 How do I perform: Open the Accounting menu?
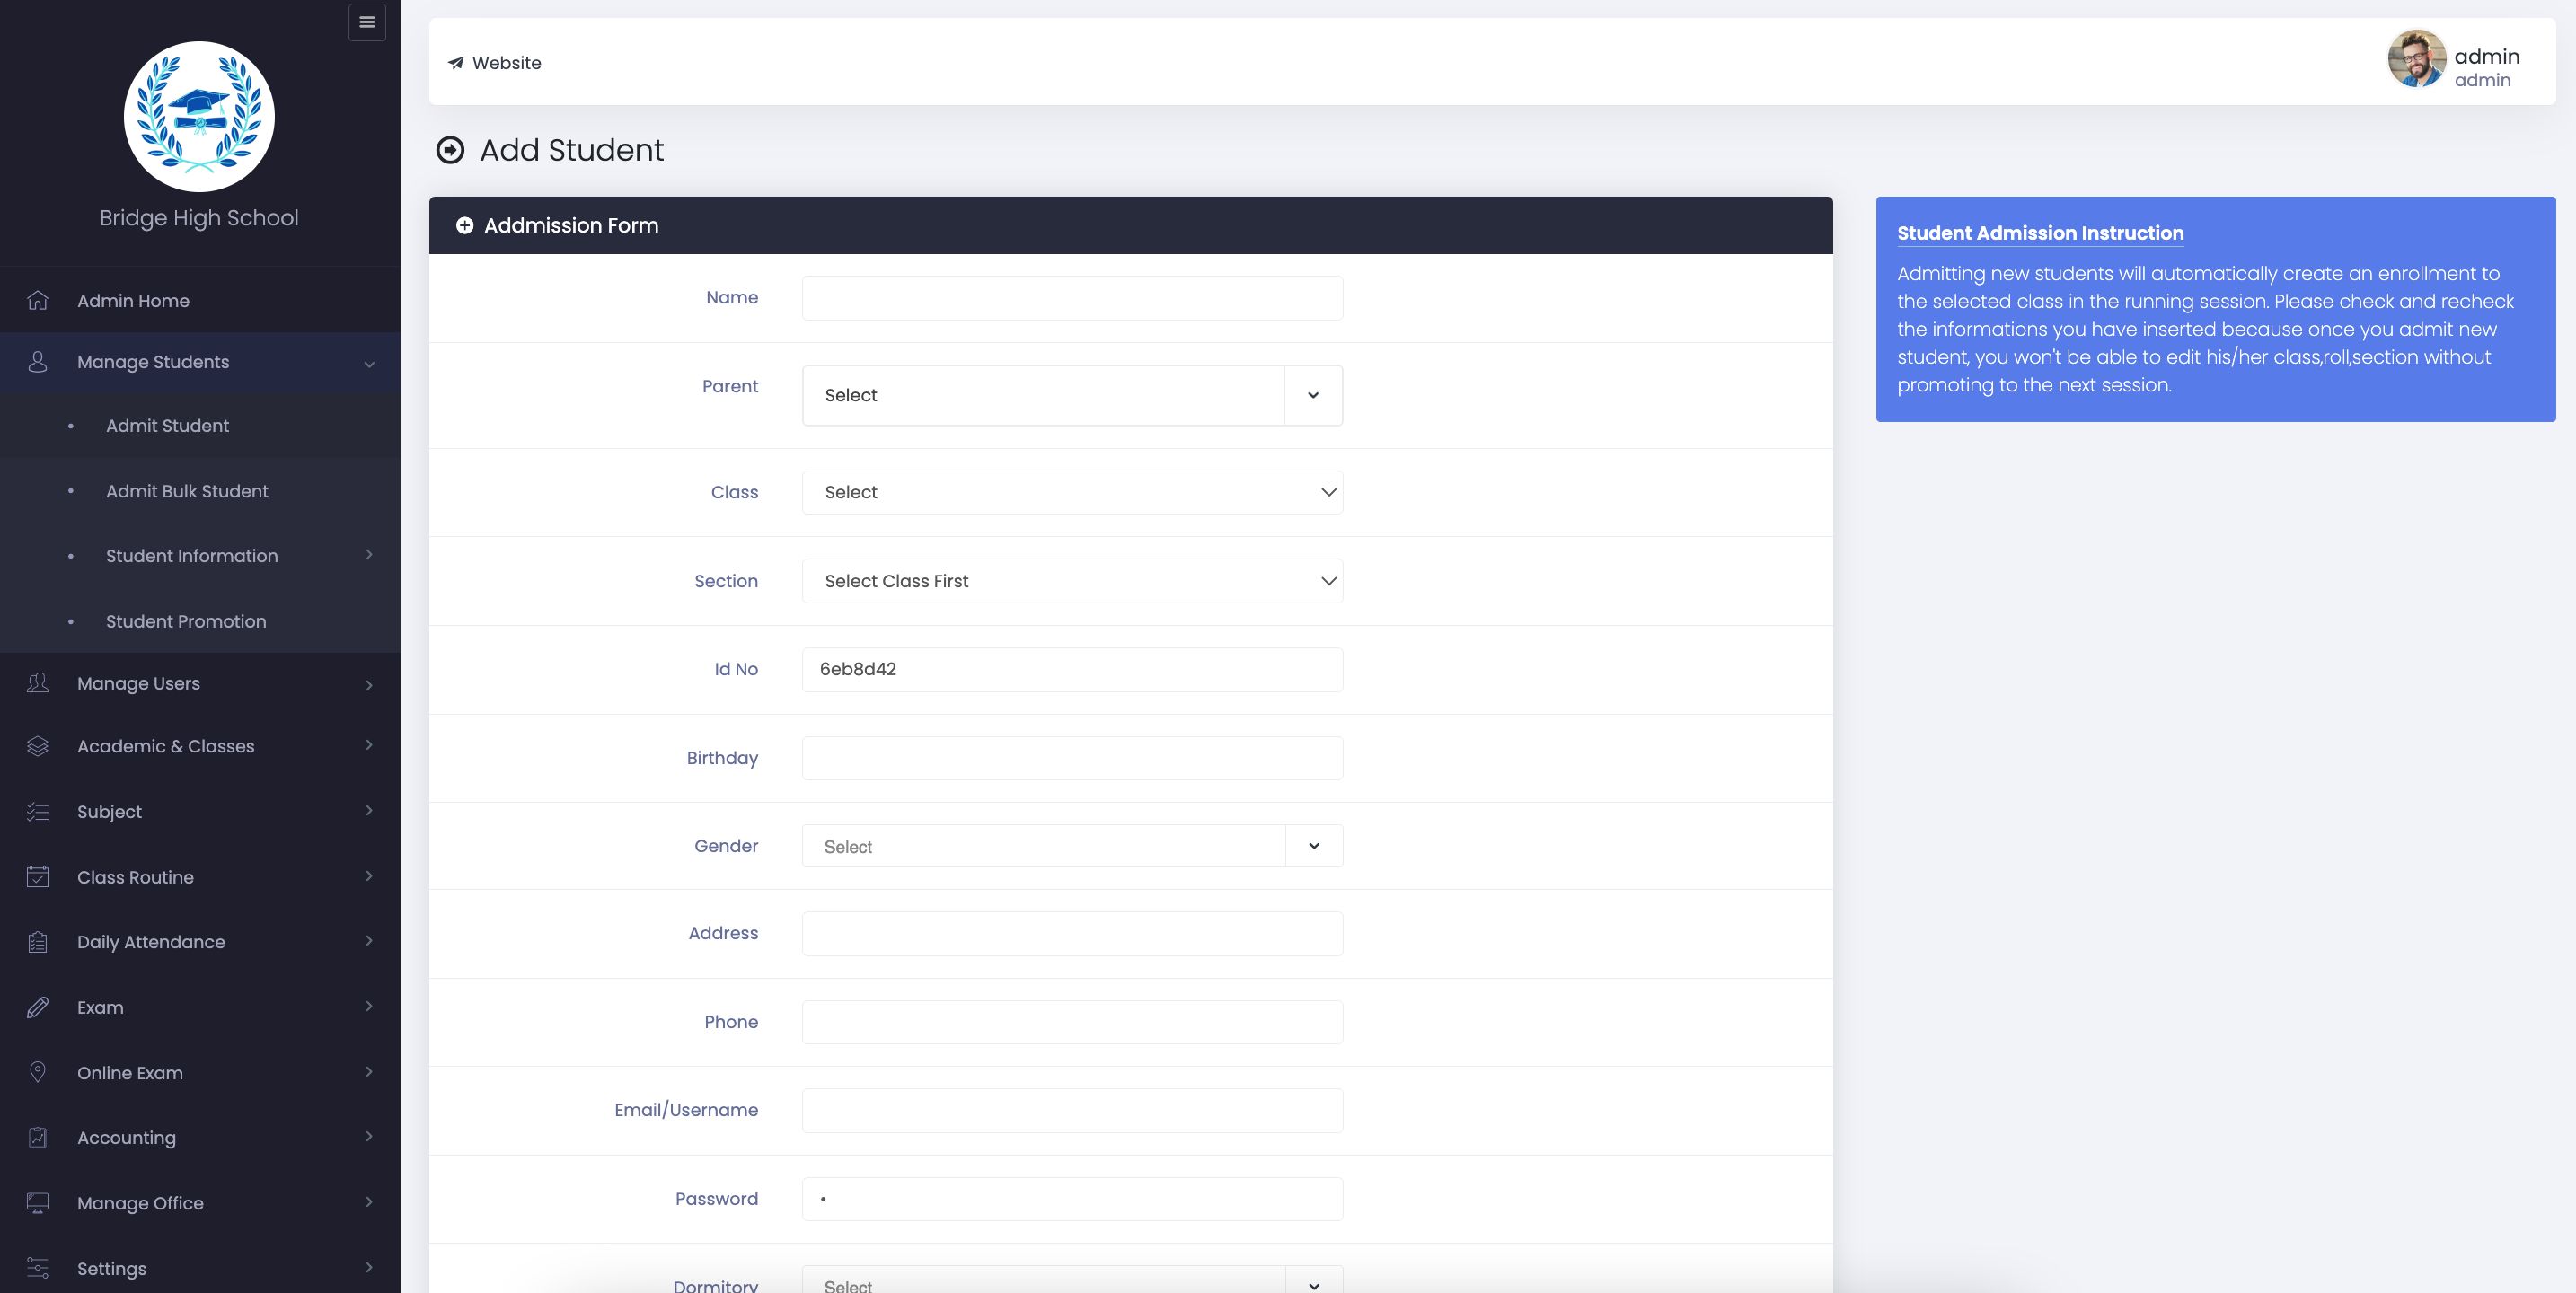click(127, 1138)
